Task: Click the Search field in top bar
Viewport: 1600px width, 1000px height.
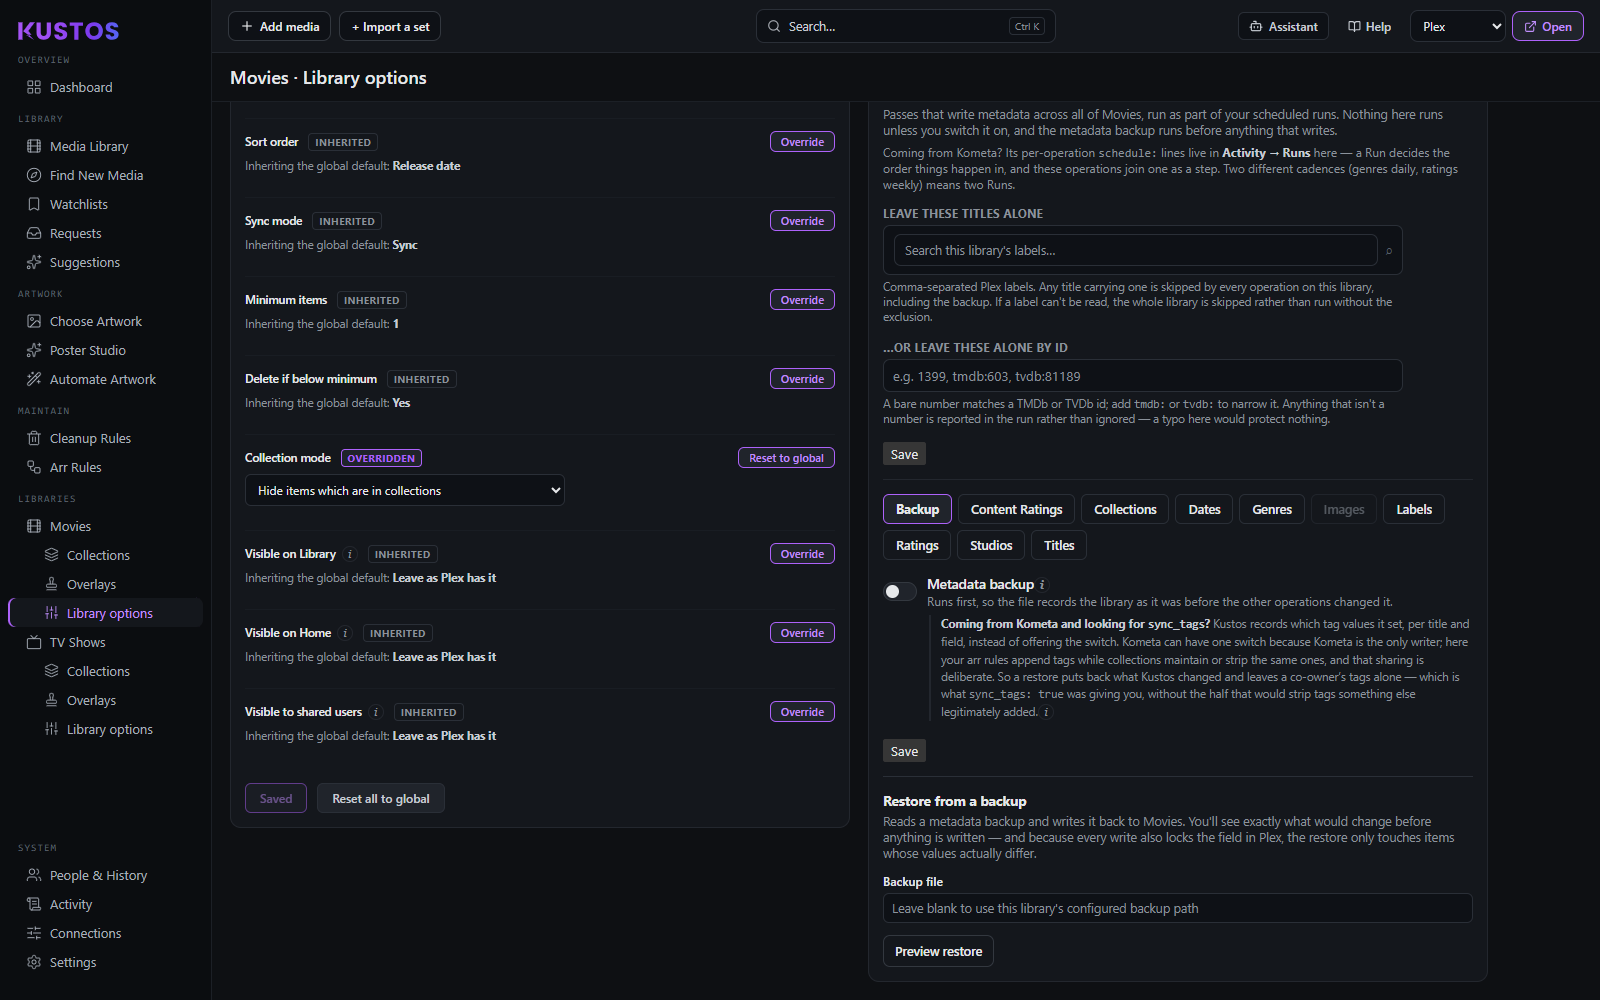Action: click(x=905, y=27)
